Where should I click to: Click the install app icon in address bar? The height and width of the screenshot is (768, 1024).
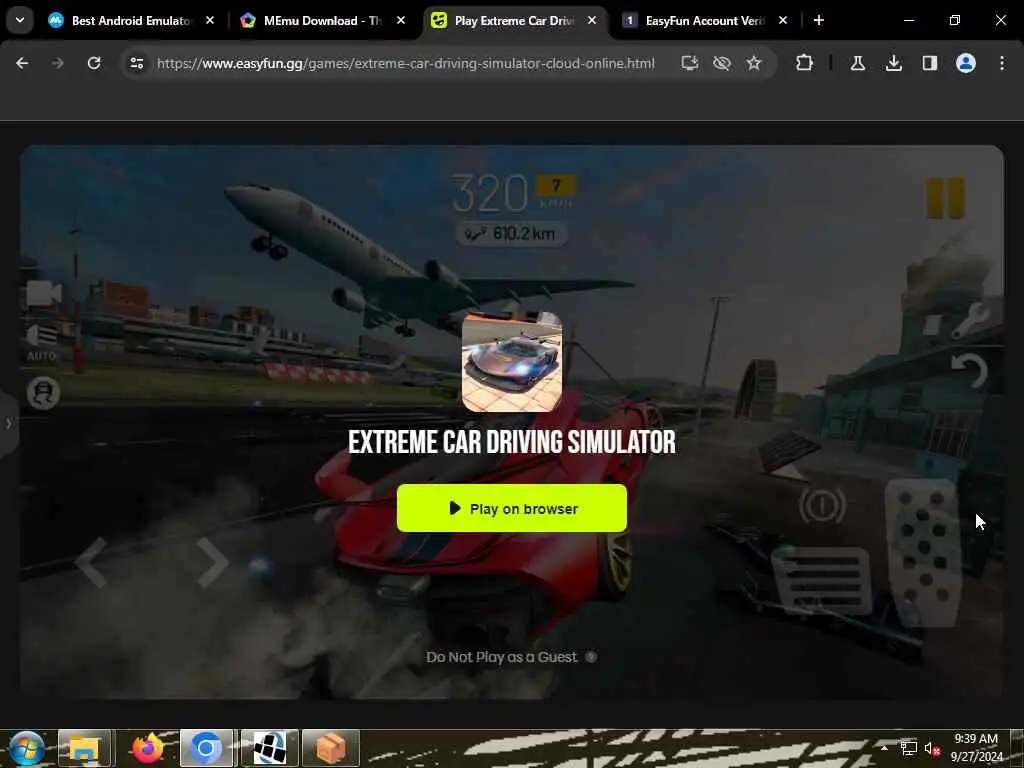(690, 63)
